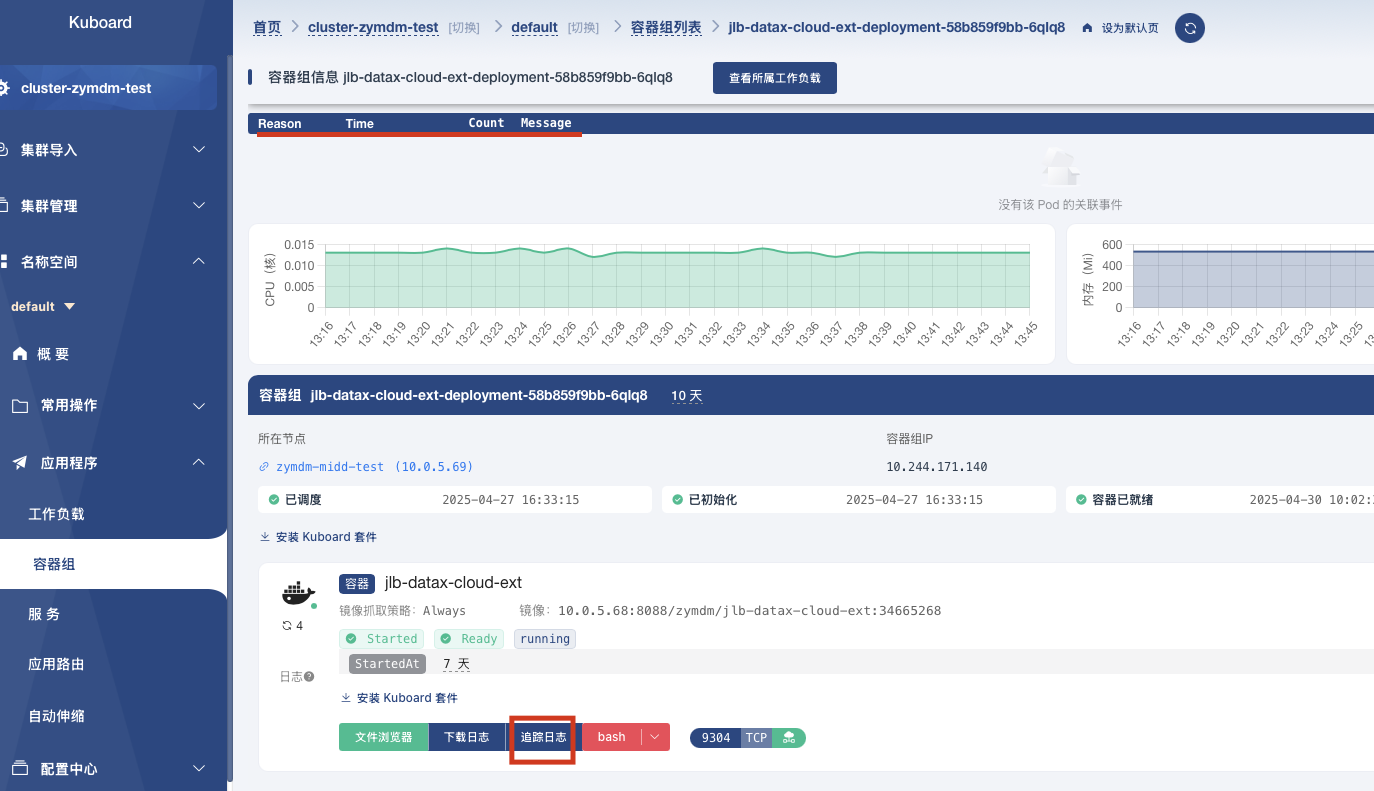Click 容器组列表 in the breadcrumb
The height and width of the screenshot is (791, 1374).
click(x=666, y=27)
